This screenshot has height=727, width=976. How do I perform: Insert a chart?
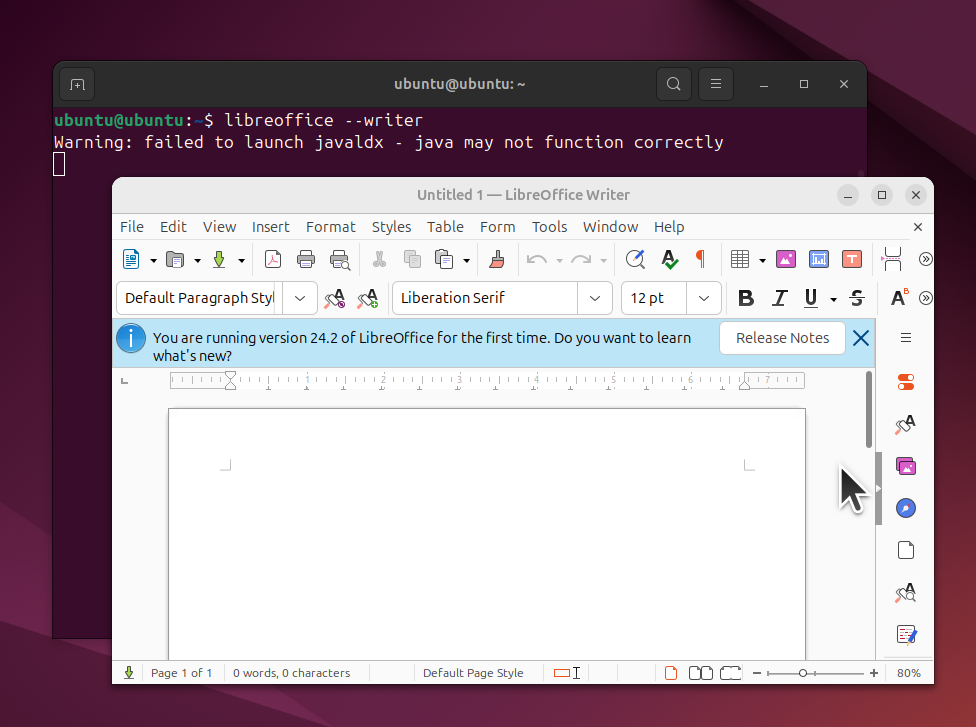[x=819, y=259]
